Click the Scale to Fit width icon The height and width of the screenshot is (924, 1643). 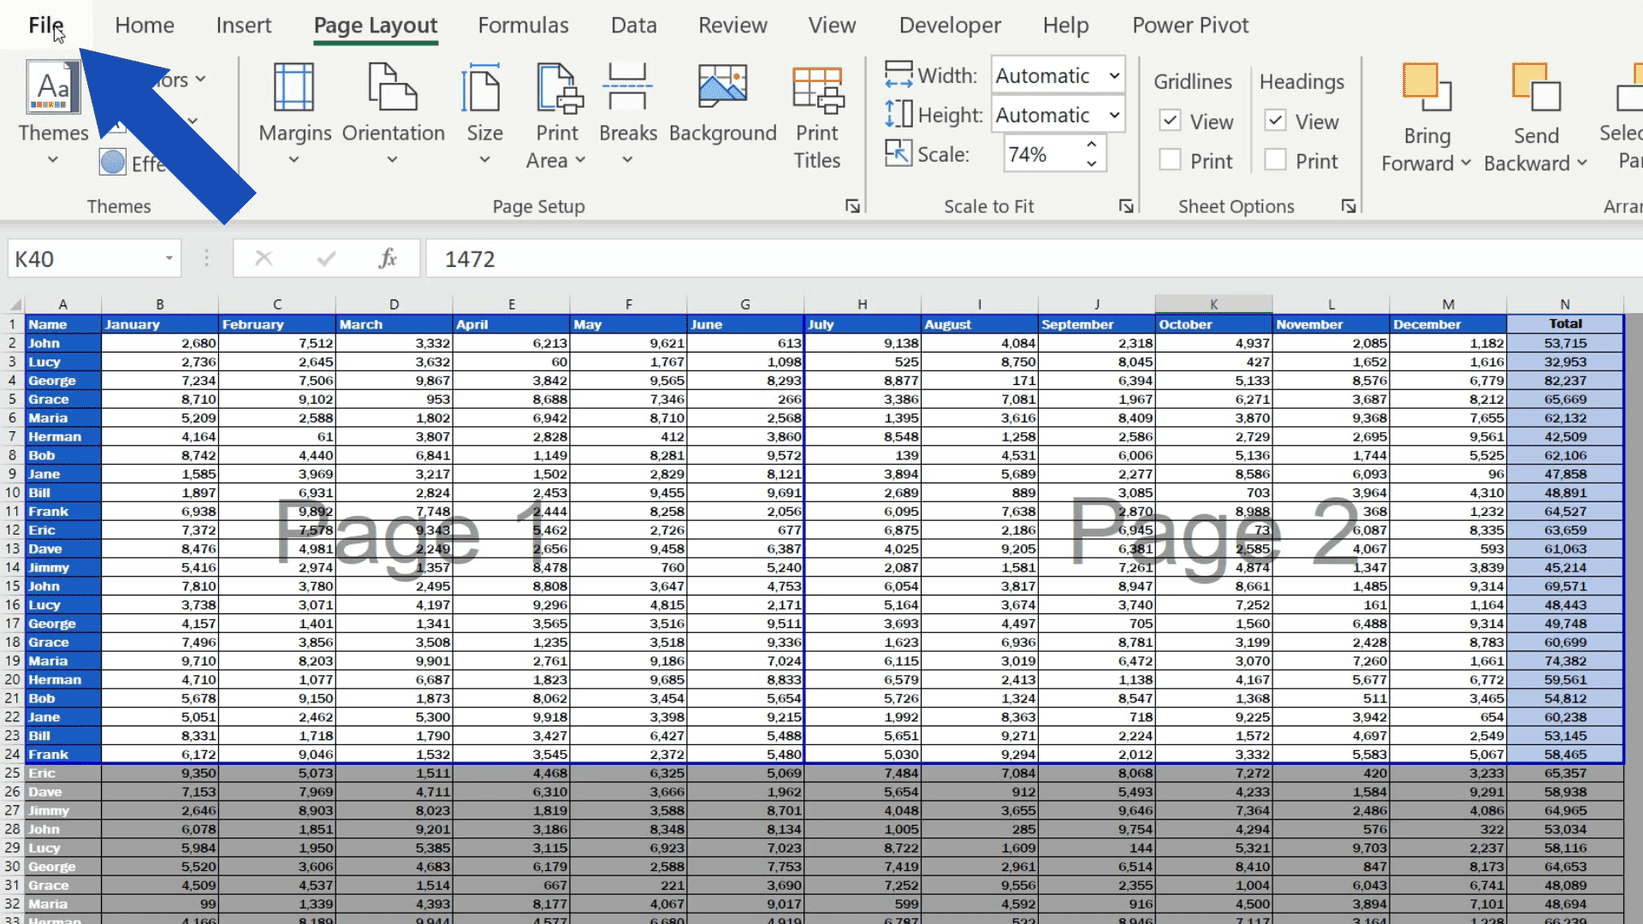pyautogui.click(x=898, y=75)
